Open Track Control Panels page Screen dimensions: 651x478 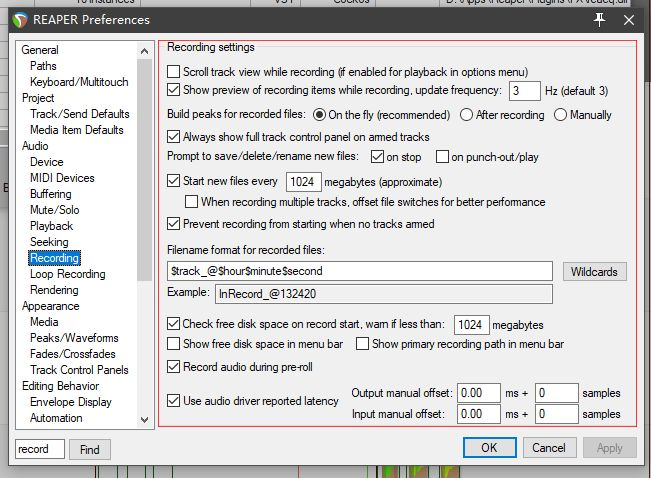click(79, 370)
